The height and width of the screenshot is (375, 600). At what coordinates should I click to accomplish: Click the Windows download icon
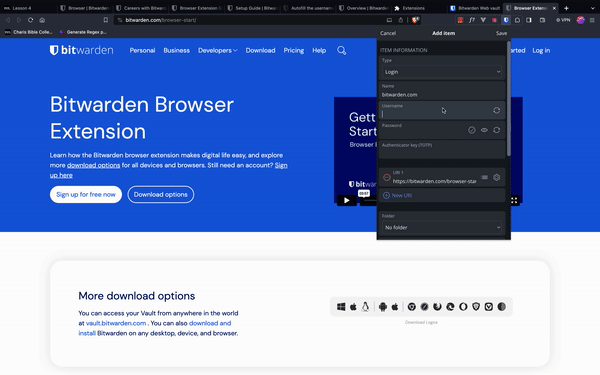(341, 307)
